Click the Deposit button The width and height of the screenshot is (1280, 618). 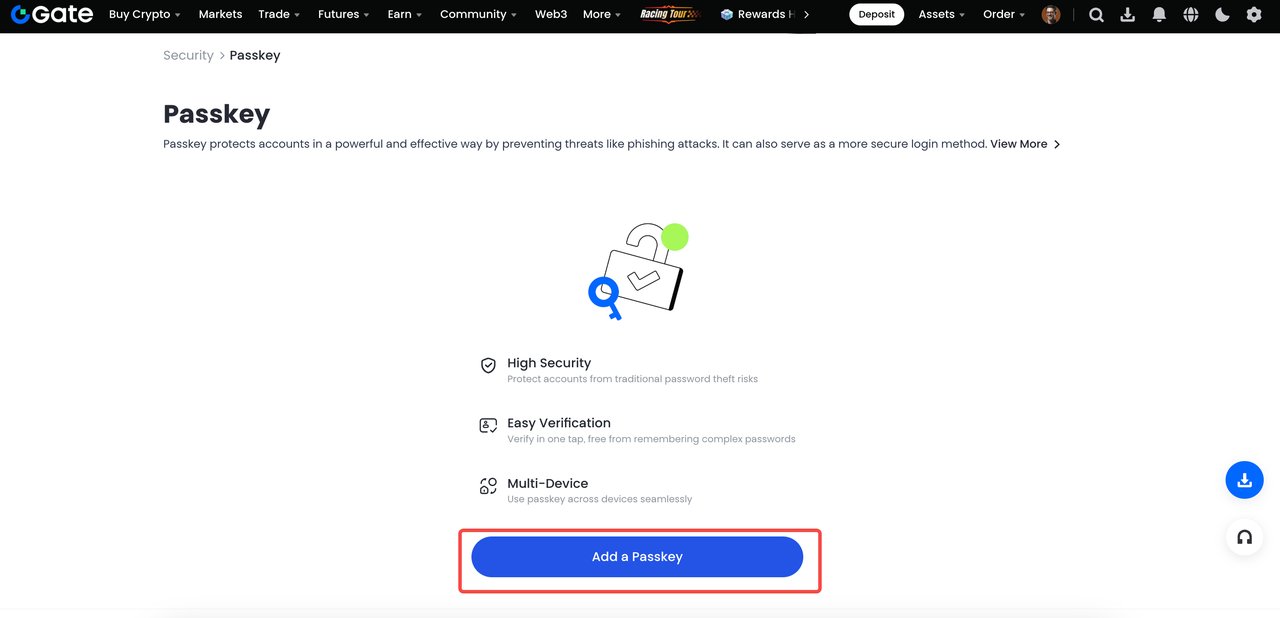click(876, 15)
